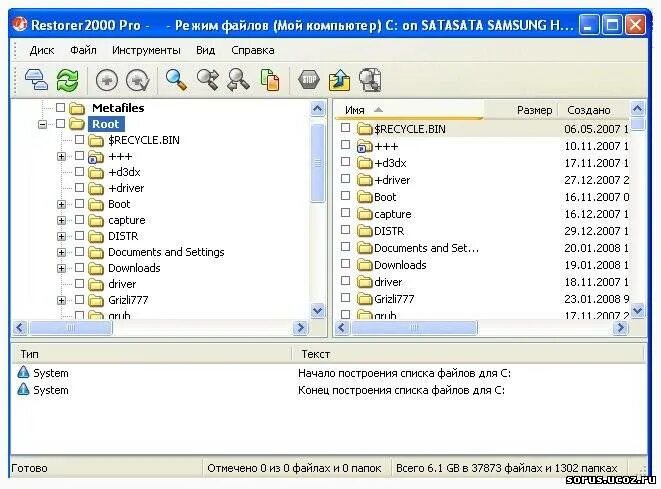661x489 pixels.
Task: Click status text Всего 6.1 GB
Action: click(506, 468)
